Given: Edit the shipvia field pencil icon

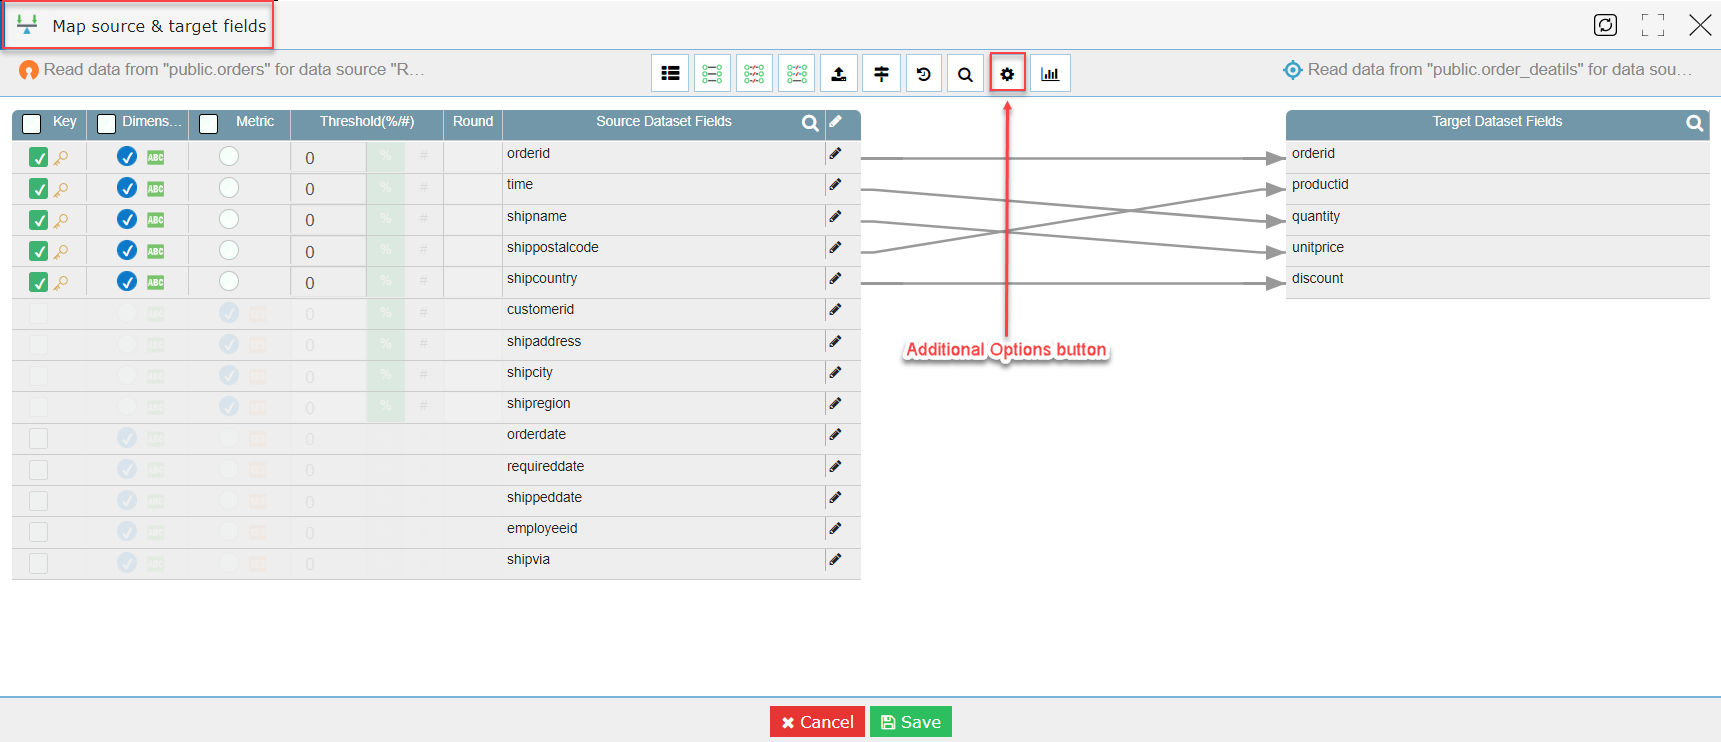Looking at the screenshot, I should [835, 560].
